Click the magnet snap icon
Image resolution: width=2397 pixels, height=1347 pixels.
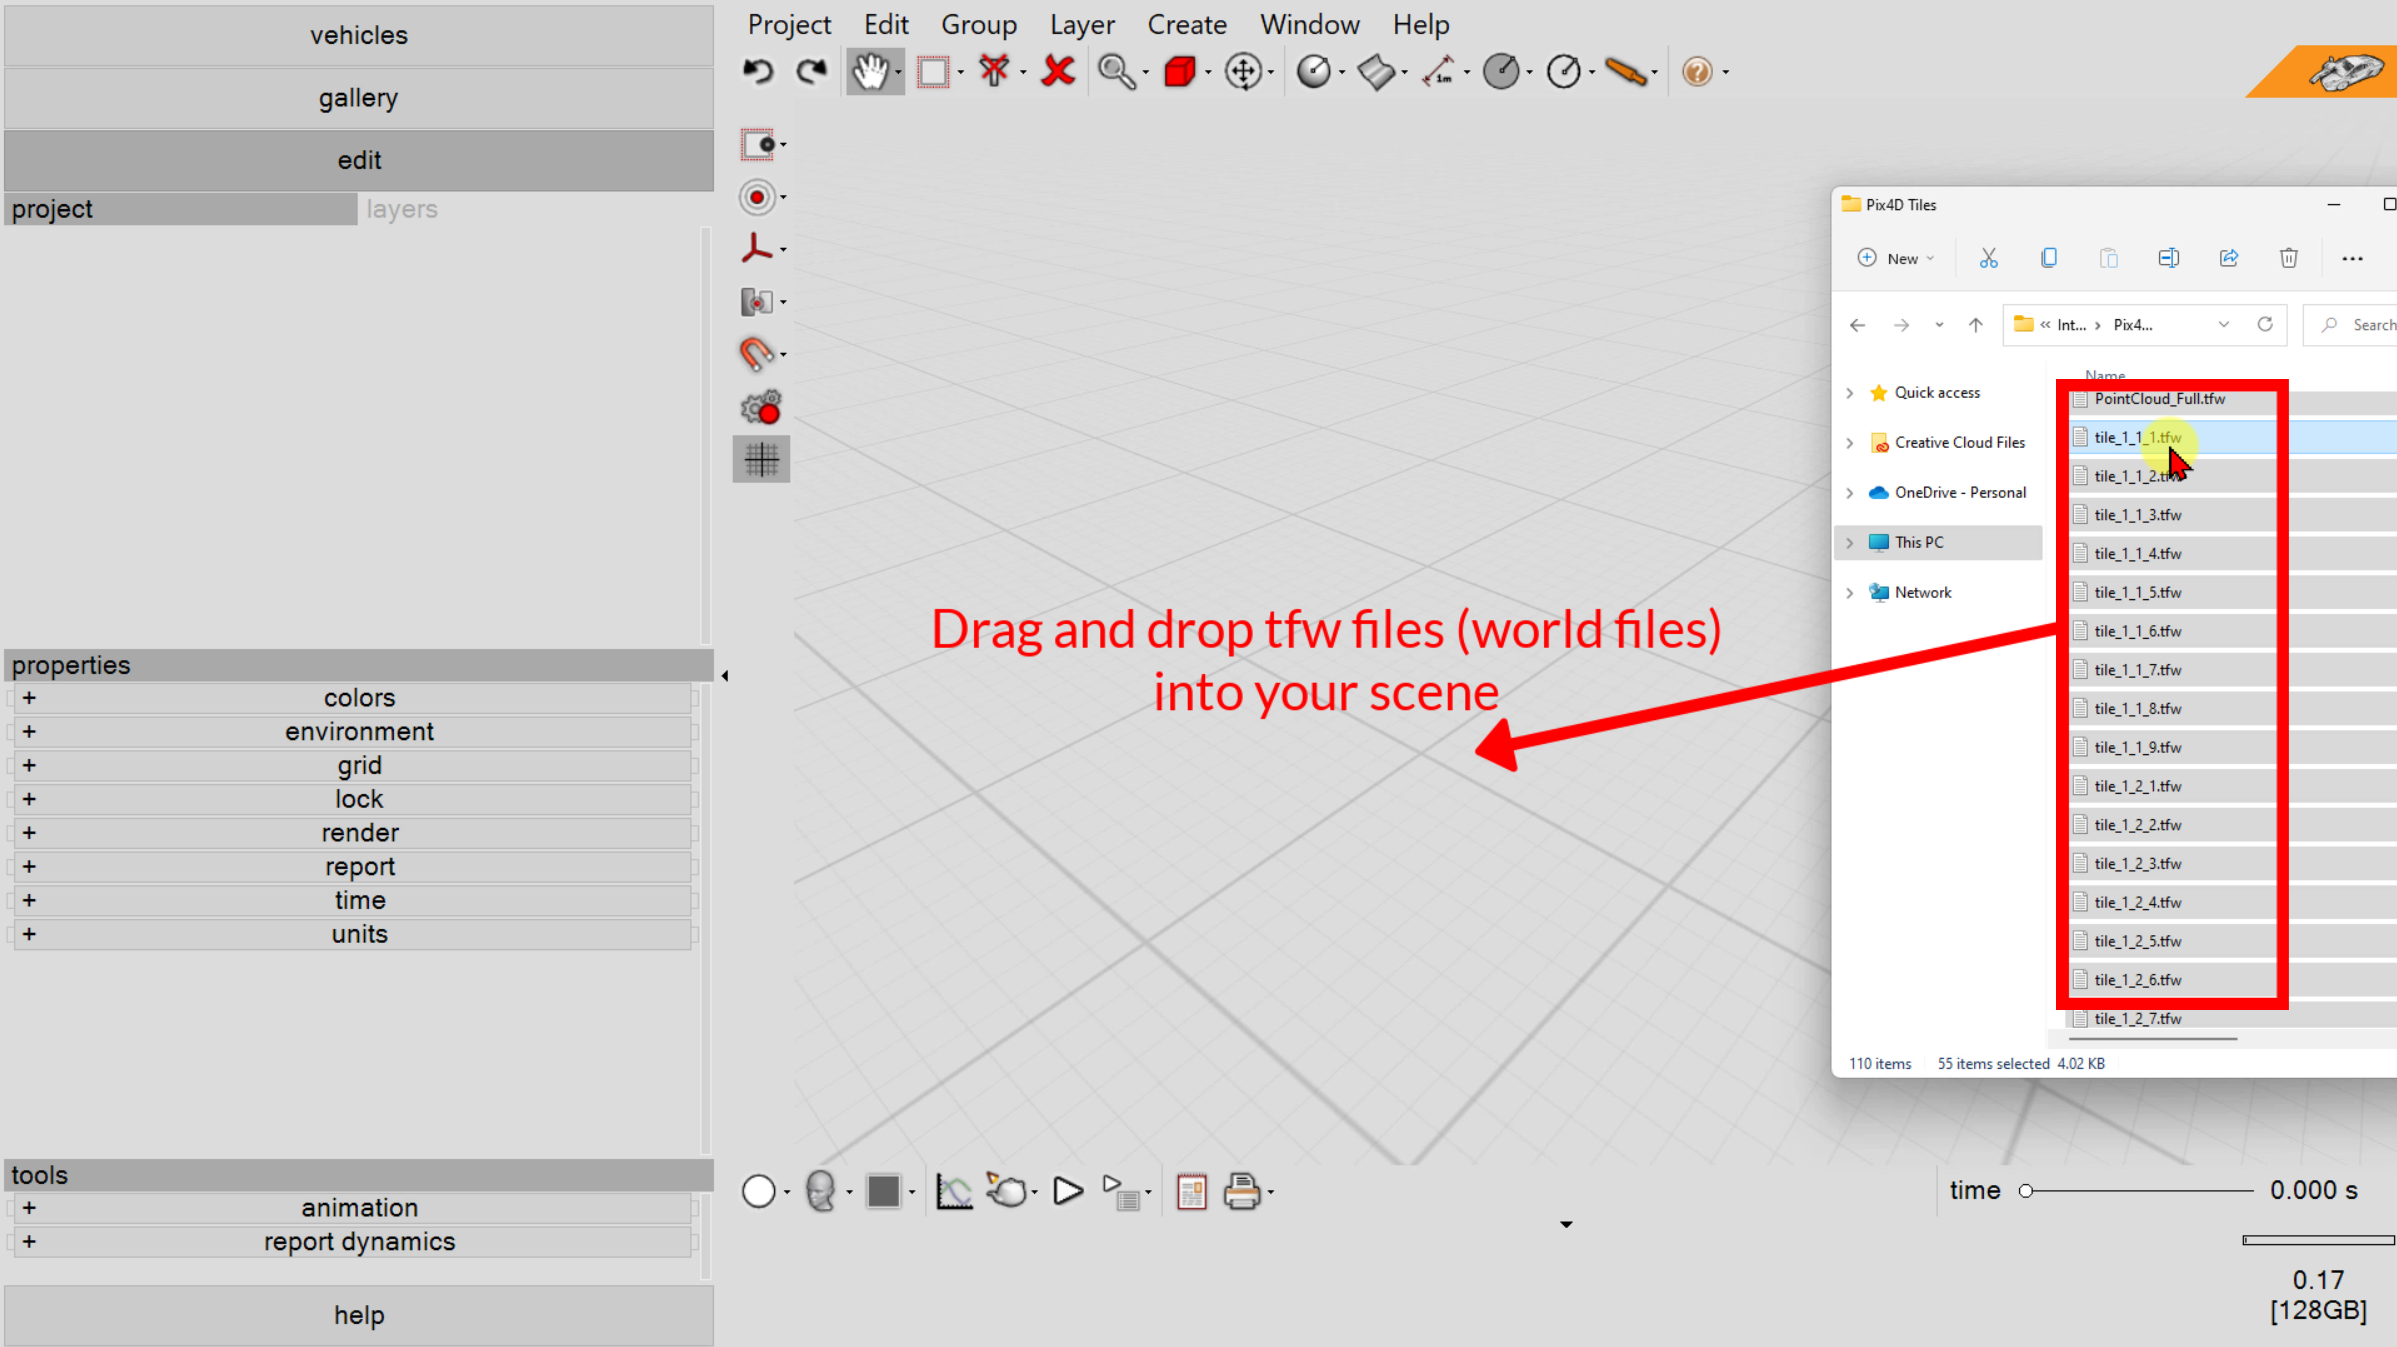(756, 354)
